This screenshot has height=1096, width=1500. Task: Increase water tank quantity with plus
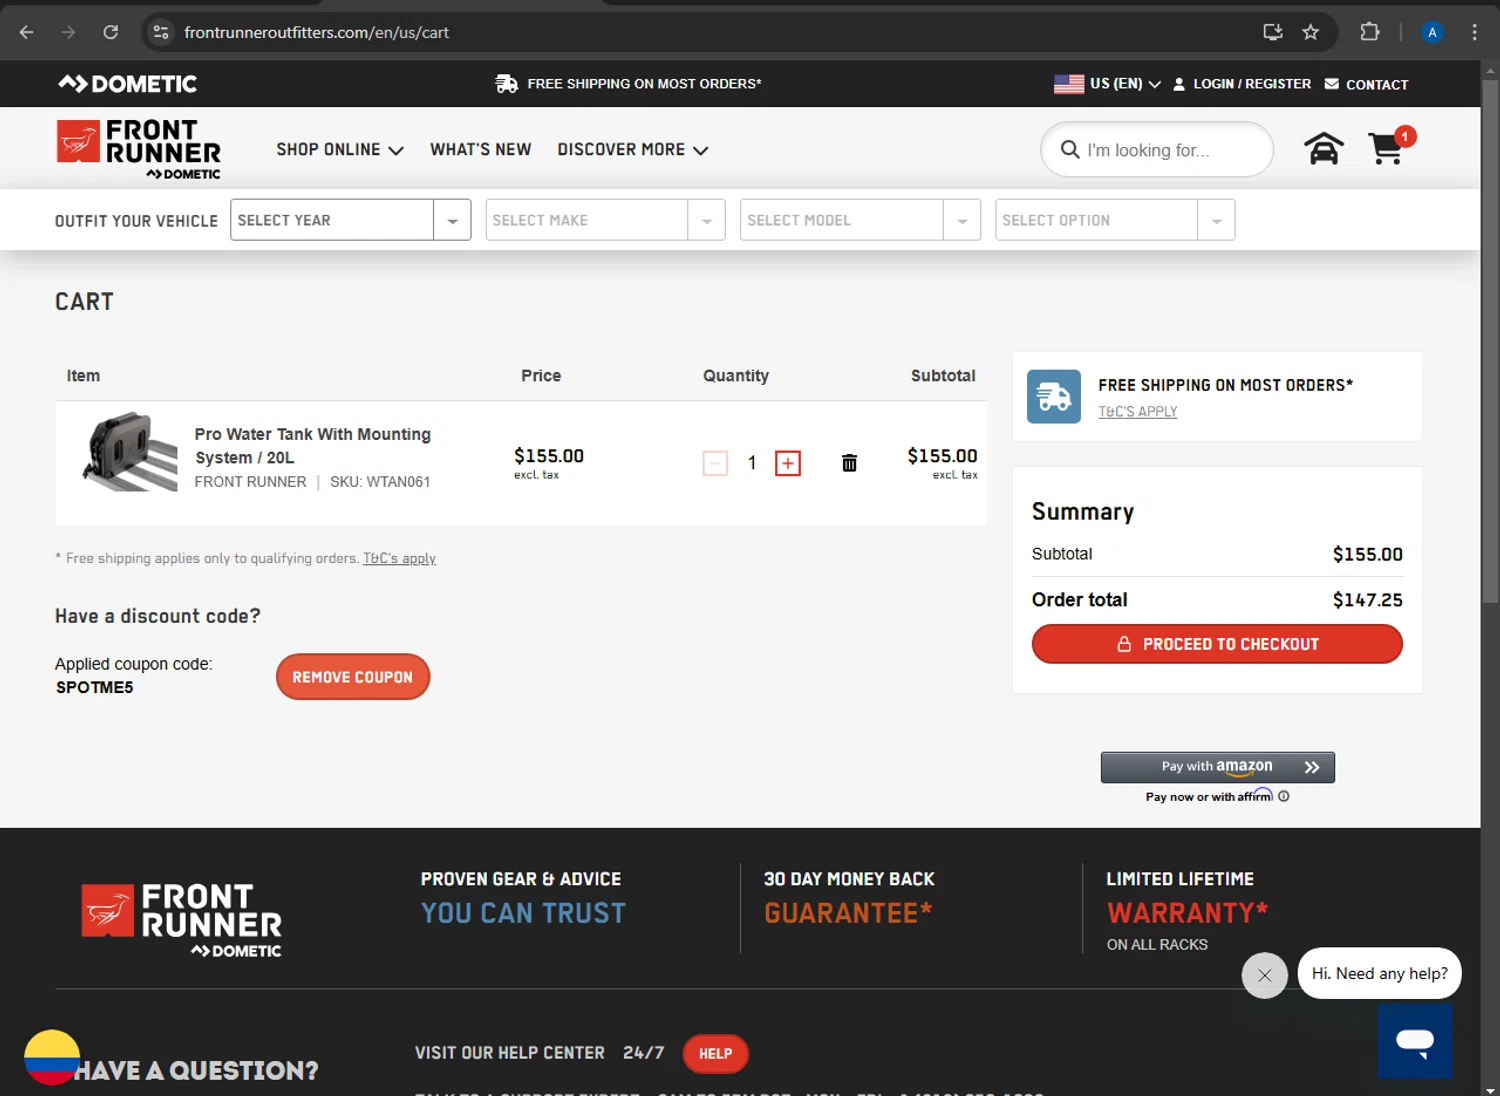tap(788, 463)
